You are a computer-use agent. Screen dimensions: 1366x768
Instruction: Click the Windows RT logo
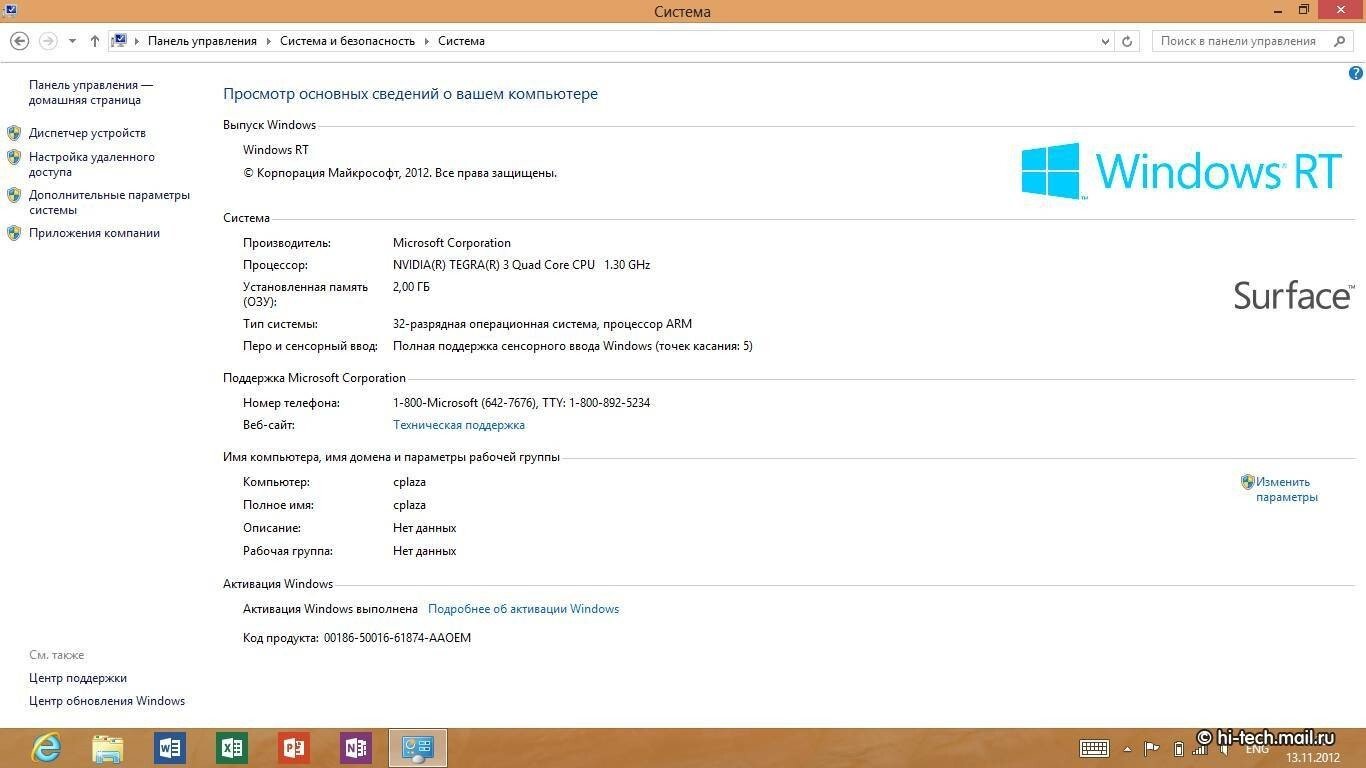click(x=1181, y=170)
